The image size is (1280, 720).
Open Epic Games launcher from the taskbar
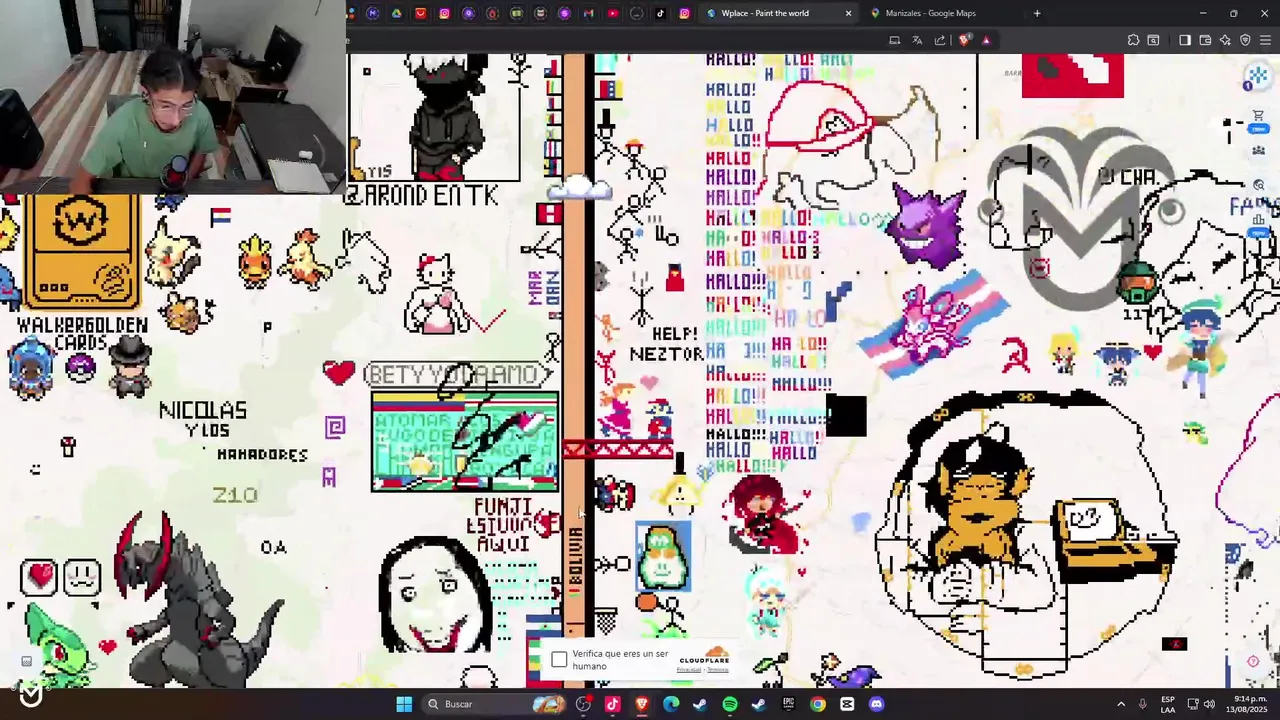point(789,704)
